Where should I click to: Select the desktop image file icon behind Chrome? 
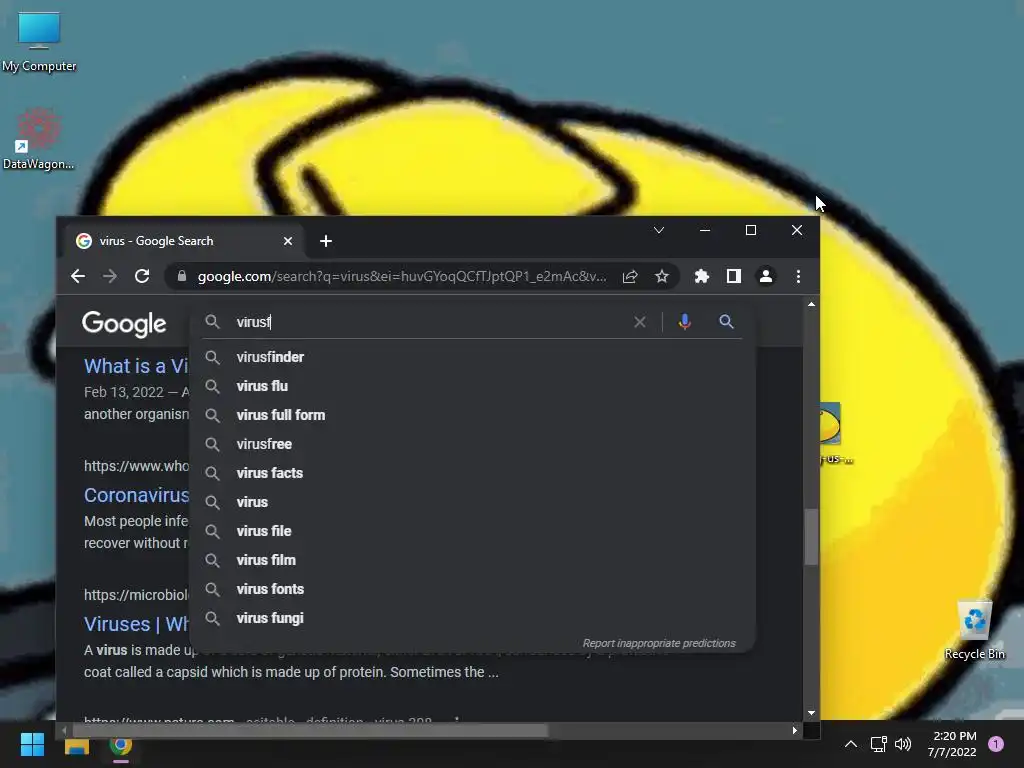[x=834, y=432]
